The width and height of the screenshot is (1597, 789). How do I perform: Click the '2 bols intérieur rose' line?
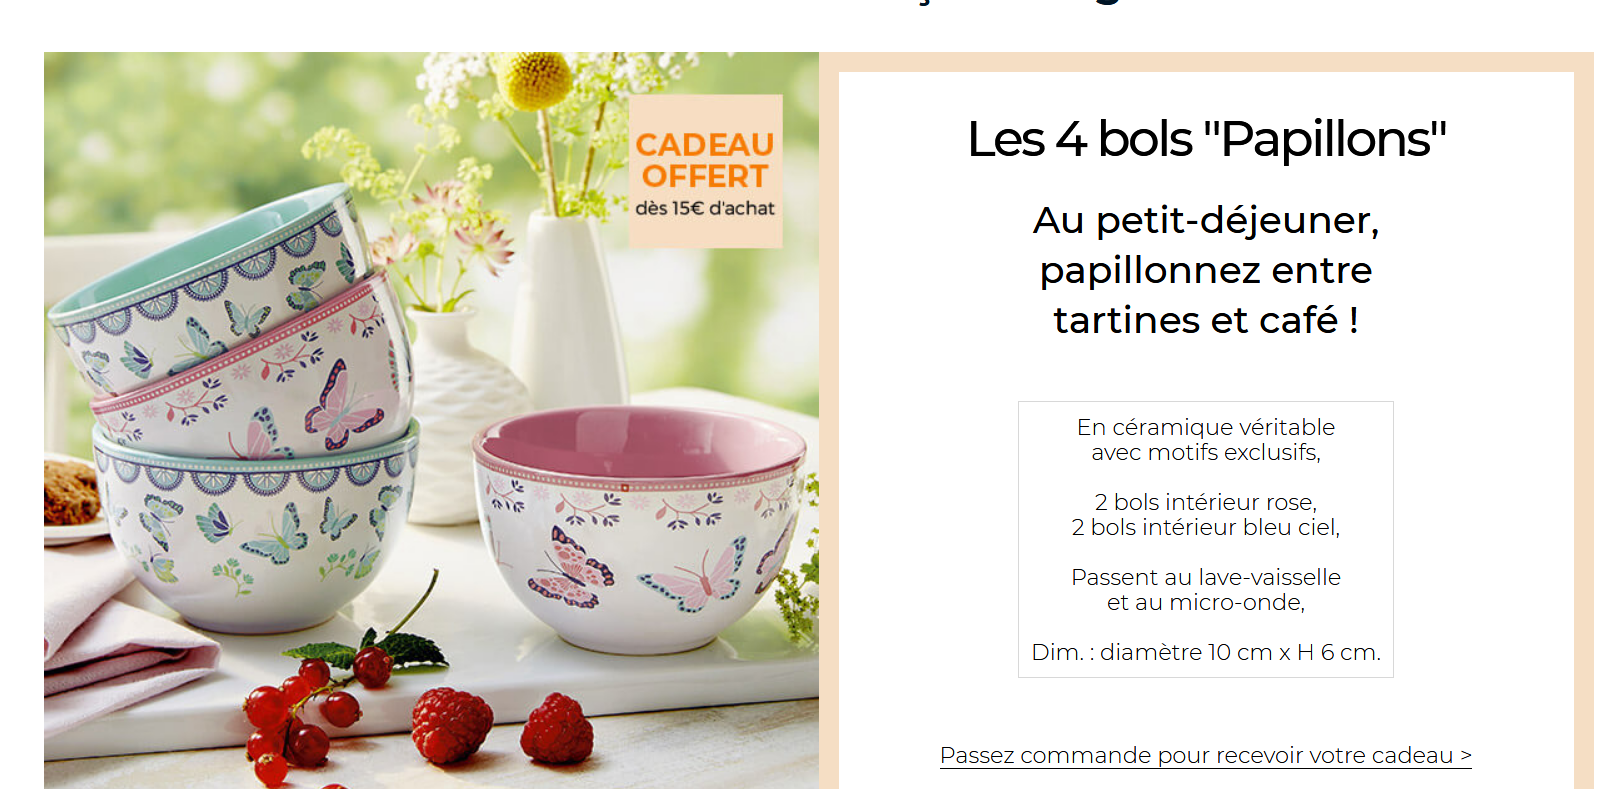(1206, 502)
